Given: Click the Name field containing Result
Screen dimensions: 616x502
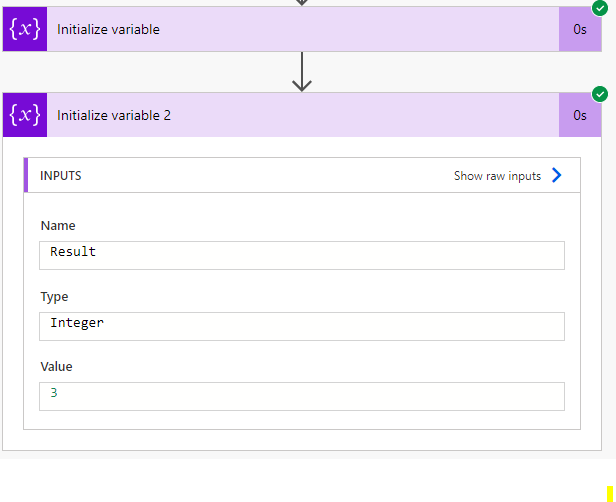Looking at the screenshot, I should coord(302,255).
